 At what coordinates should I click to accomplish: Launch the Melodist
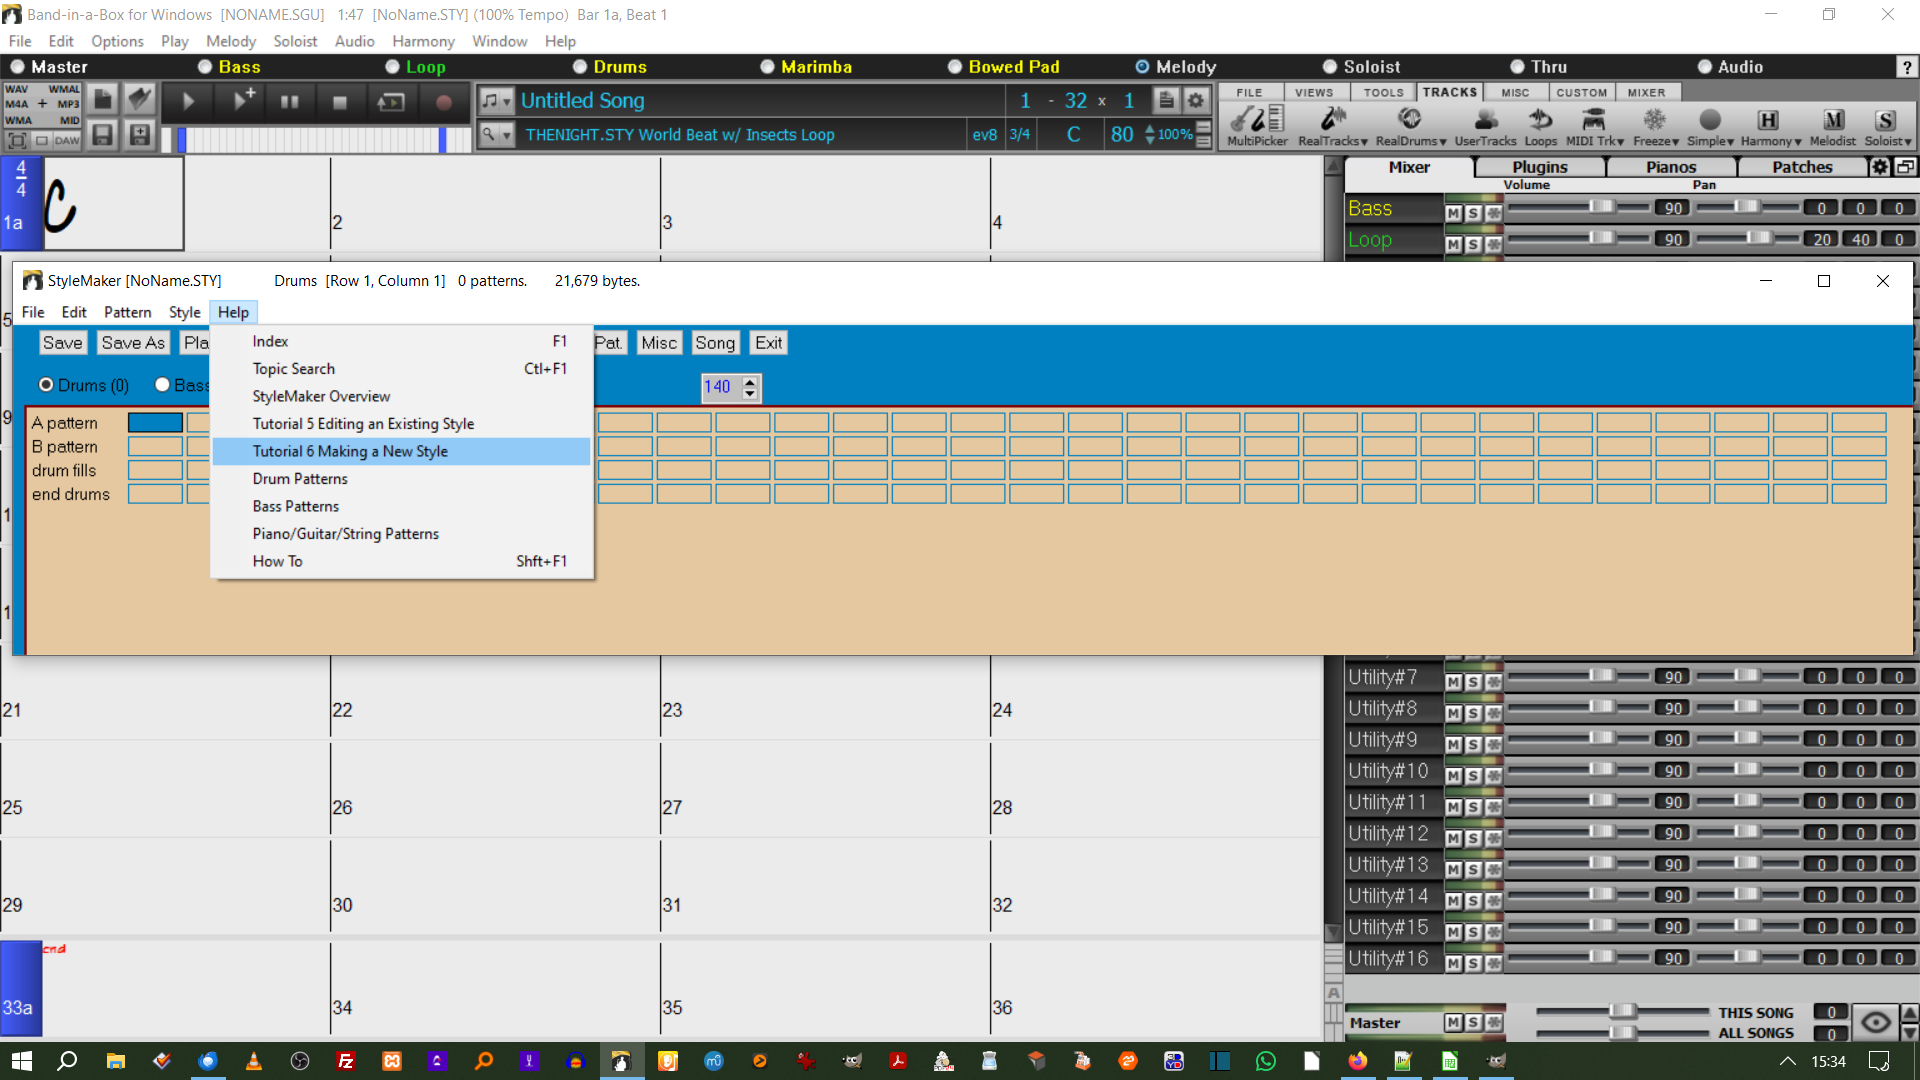pyautogui.click(x=1832, y=126)
